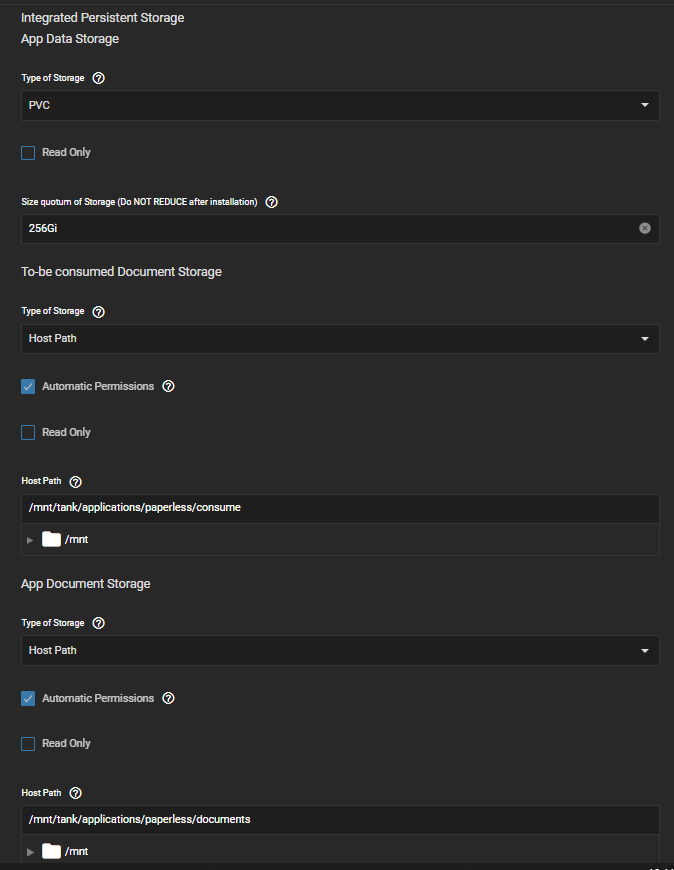Open help for consume Host Path
Viewport: 674px width, 870px height.
[x=75, y=482]
